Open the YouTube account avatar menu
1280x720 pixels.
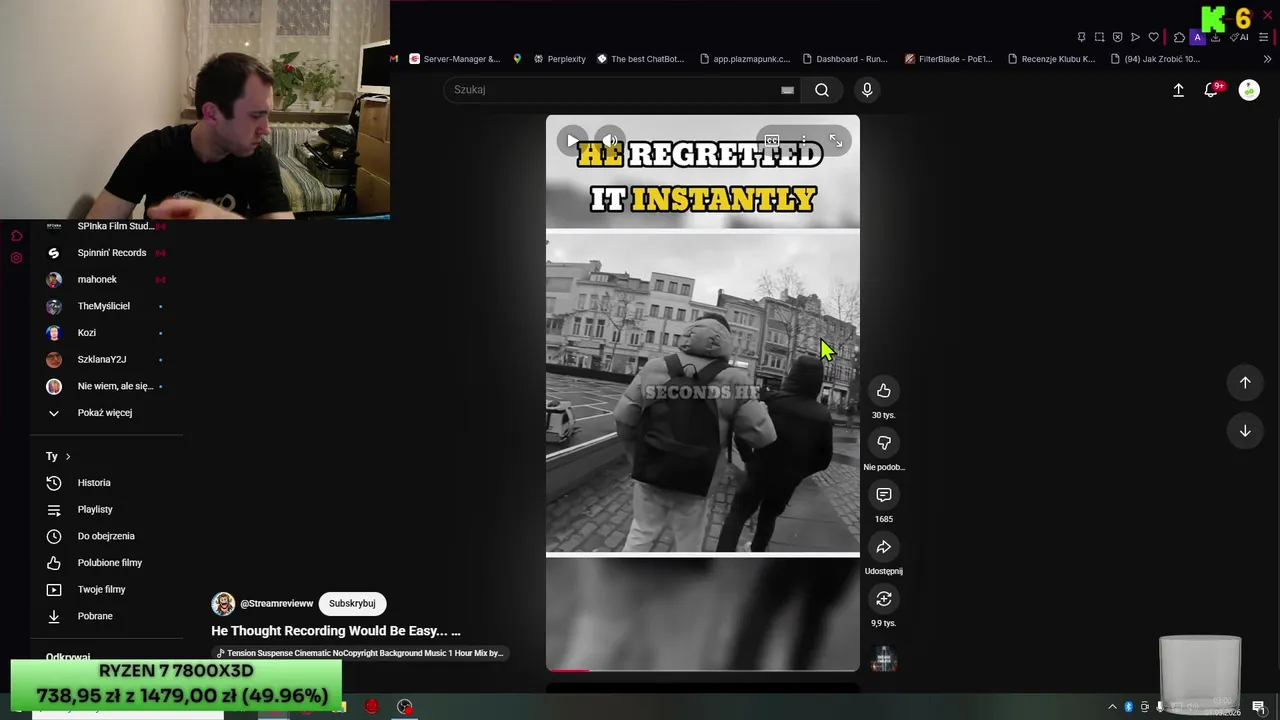click(1249, 90)
